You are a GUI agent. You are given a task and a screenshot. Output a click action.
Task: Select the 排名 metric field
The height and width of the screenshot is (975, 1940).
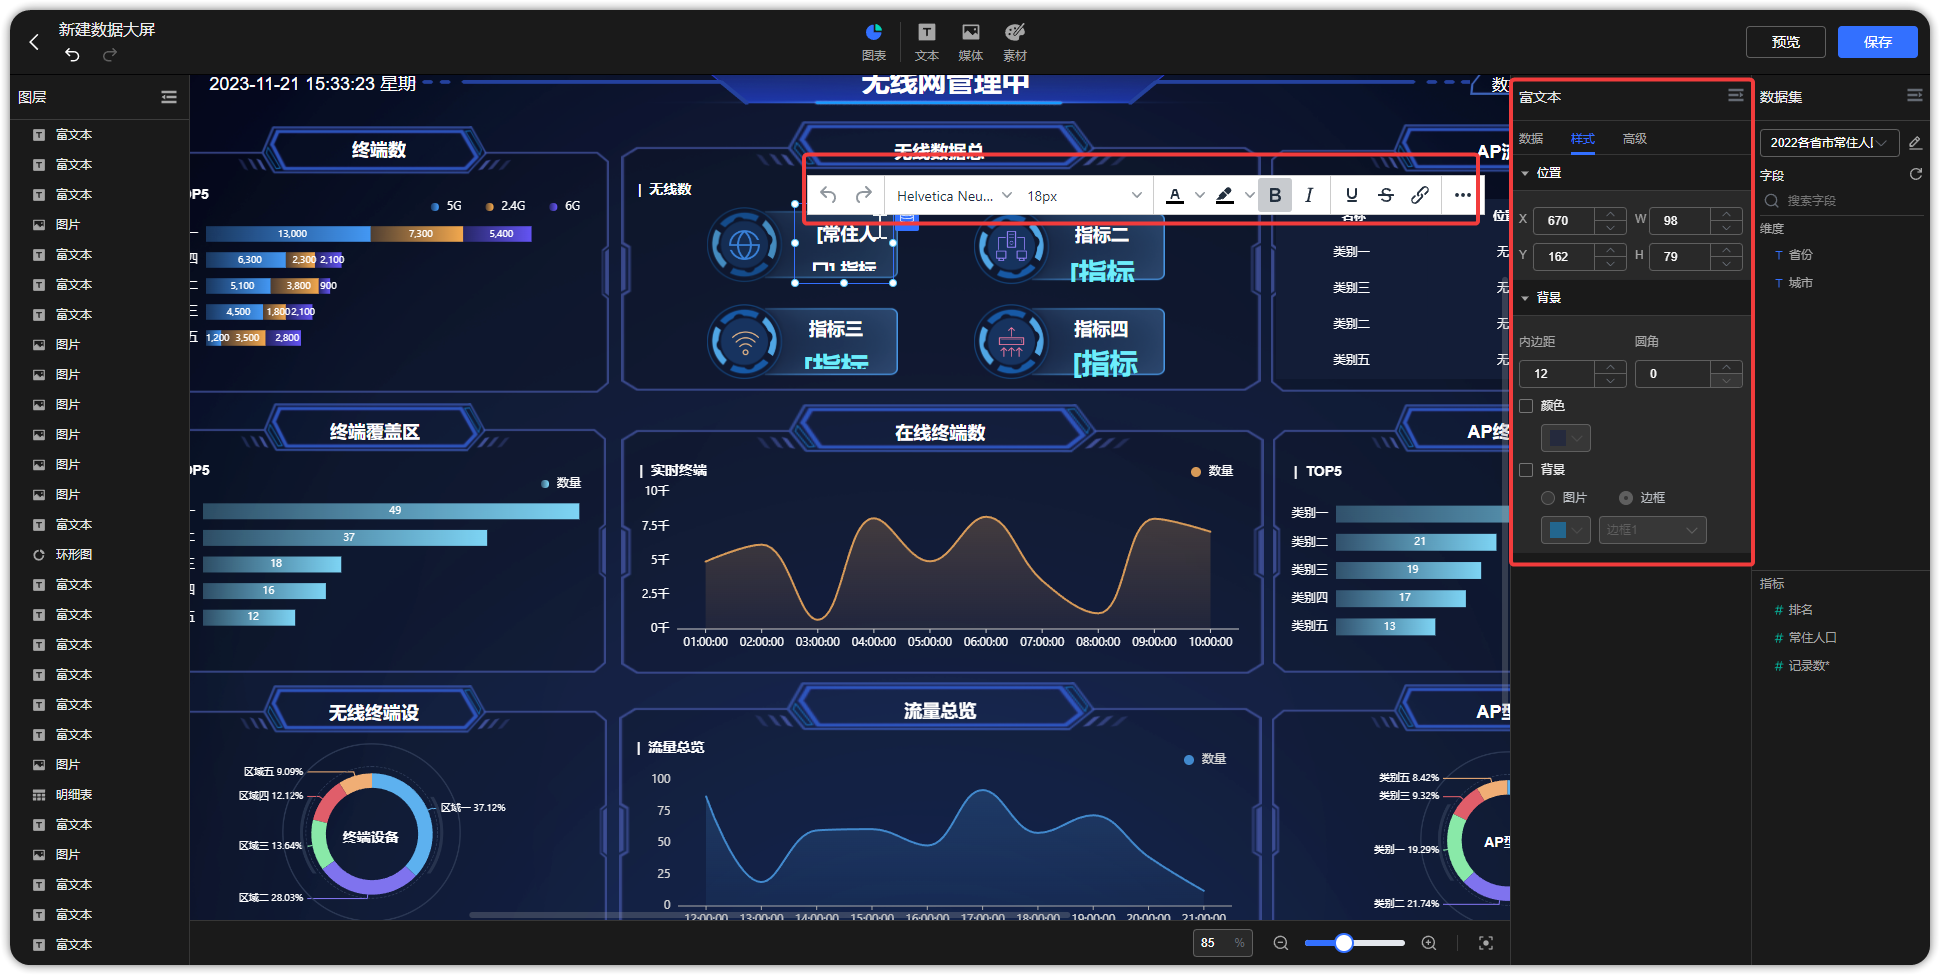click(1800, 610)
